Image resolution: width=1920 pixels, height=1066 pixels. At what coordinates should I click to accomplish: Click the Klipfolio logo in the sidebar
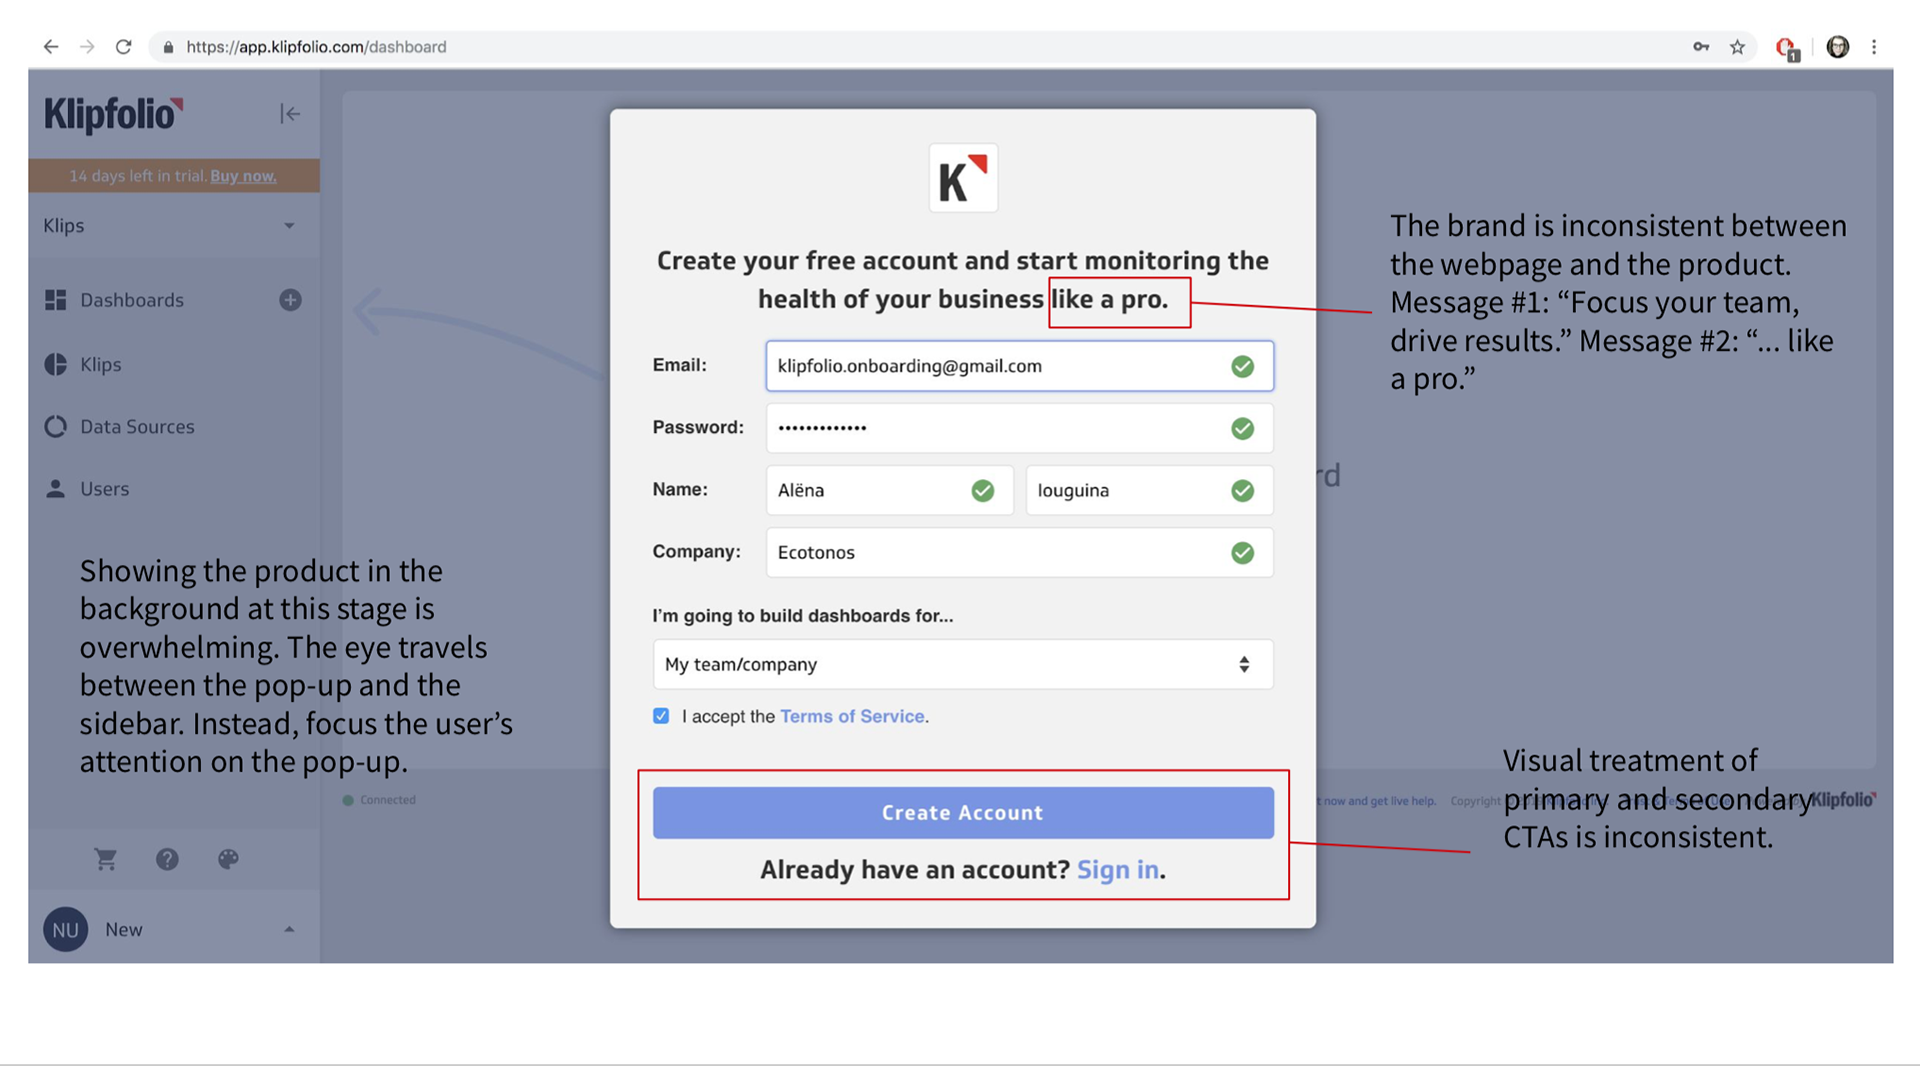click(x=113, y=115)
